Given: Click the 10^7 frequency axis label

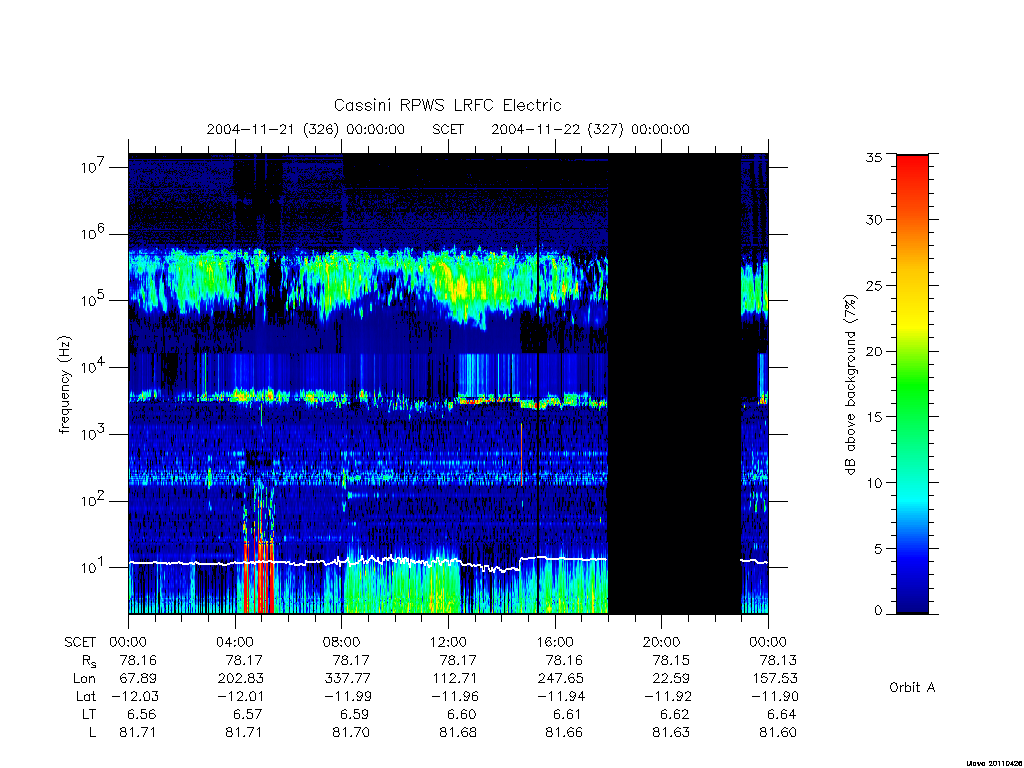Looking at the screenshot, I should 94,167.
